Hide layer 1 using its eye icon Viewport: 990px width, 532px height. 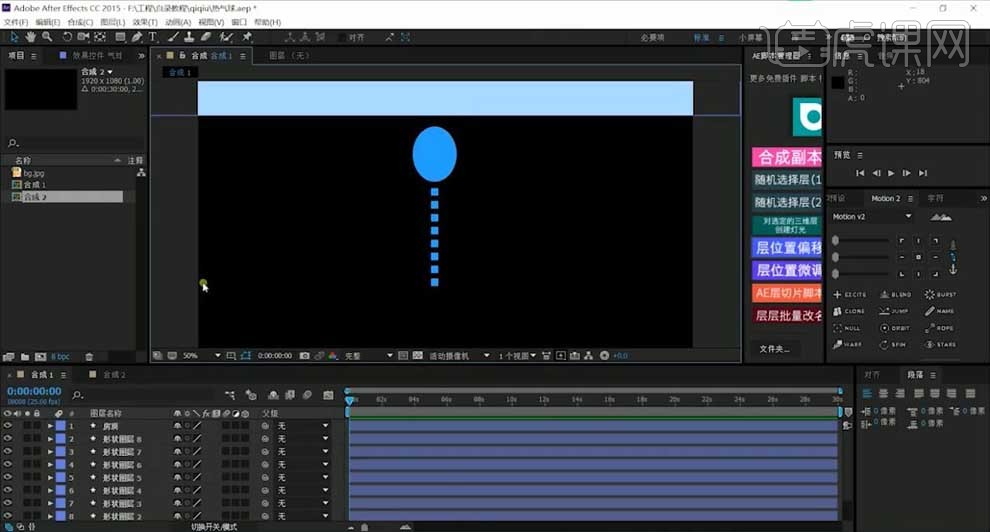[x=8, y=426]
